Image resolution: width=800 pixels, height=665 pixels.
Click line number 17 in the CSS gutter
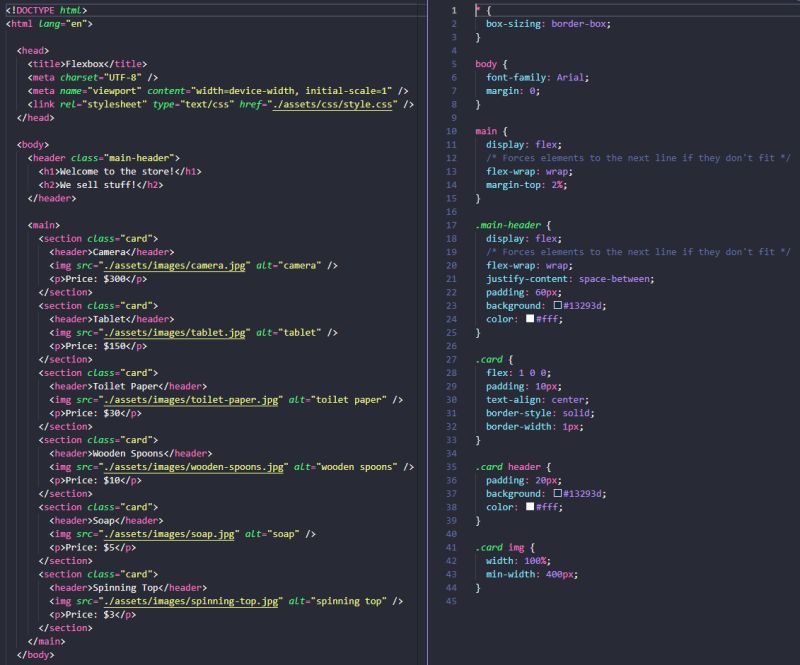[452, 225]
